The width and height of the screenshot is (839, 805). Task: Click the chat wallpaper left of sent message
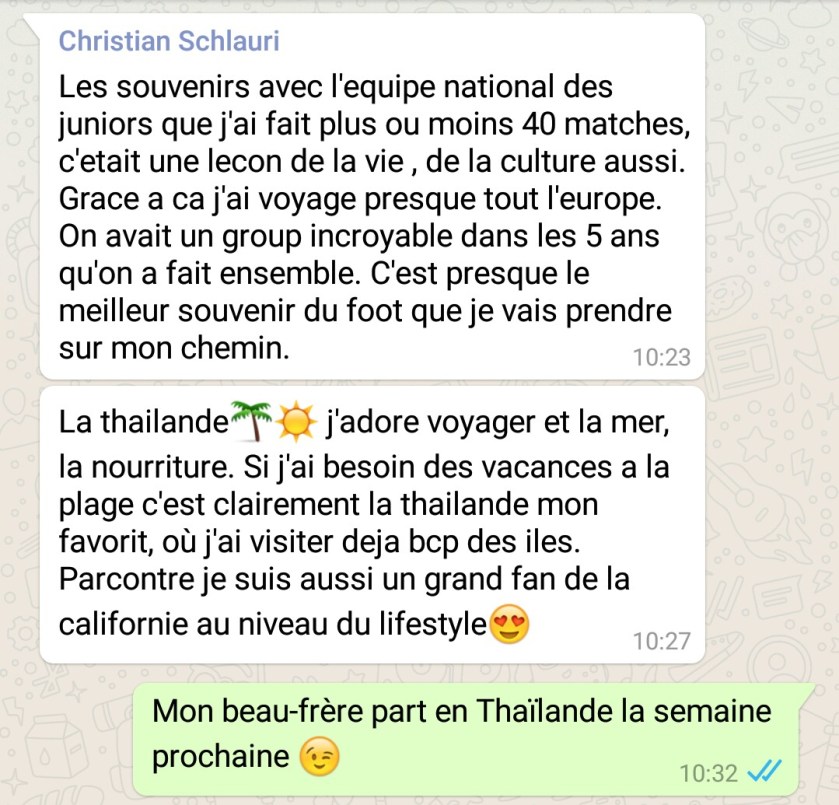64,739
